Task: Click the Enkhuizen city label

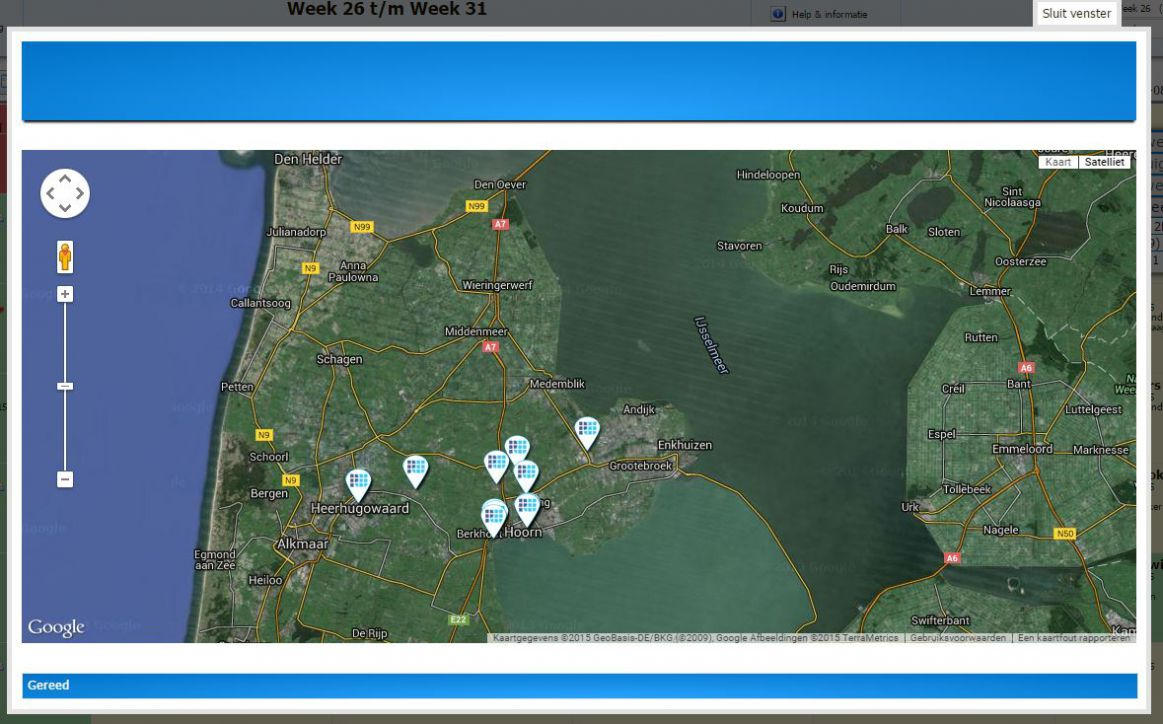Action: tap(685, 445)
